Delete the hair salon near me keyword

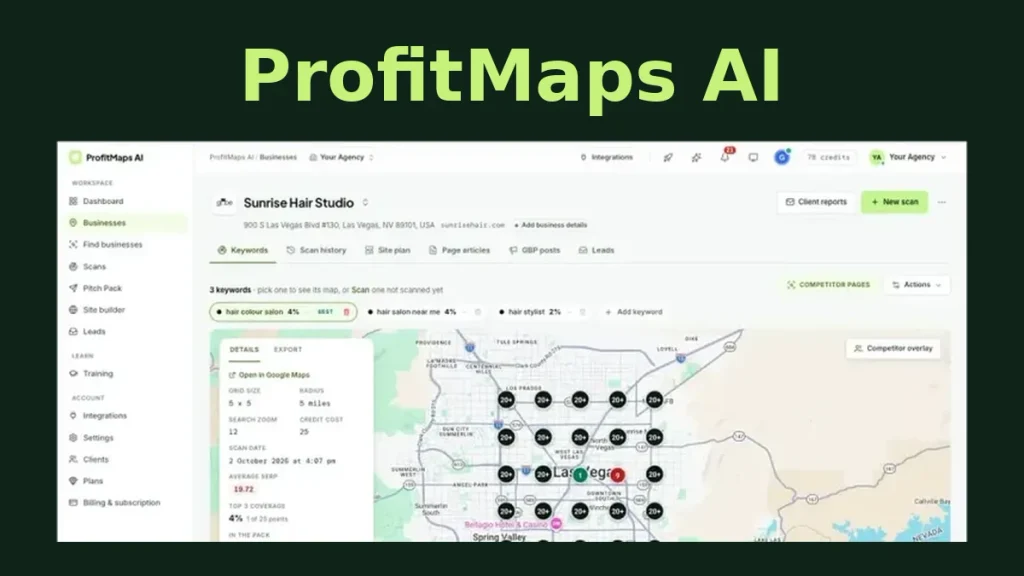pos(478,312)
